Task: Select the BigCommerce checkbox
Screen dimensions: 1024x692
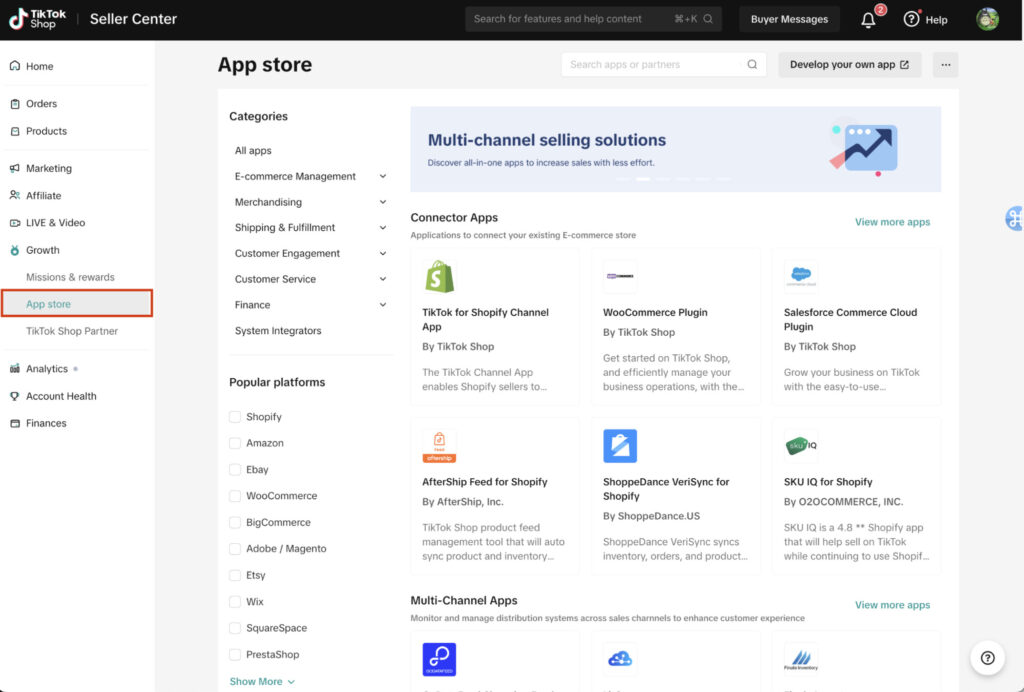Action: click(x=235, y=522)
